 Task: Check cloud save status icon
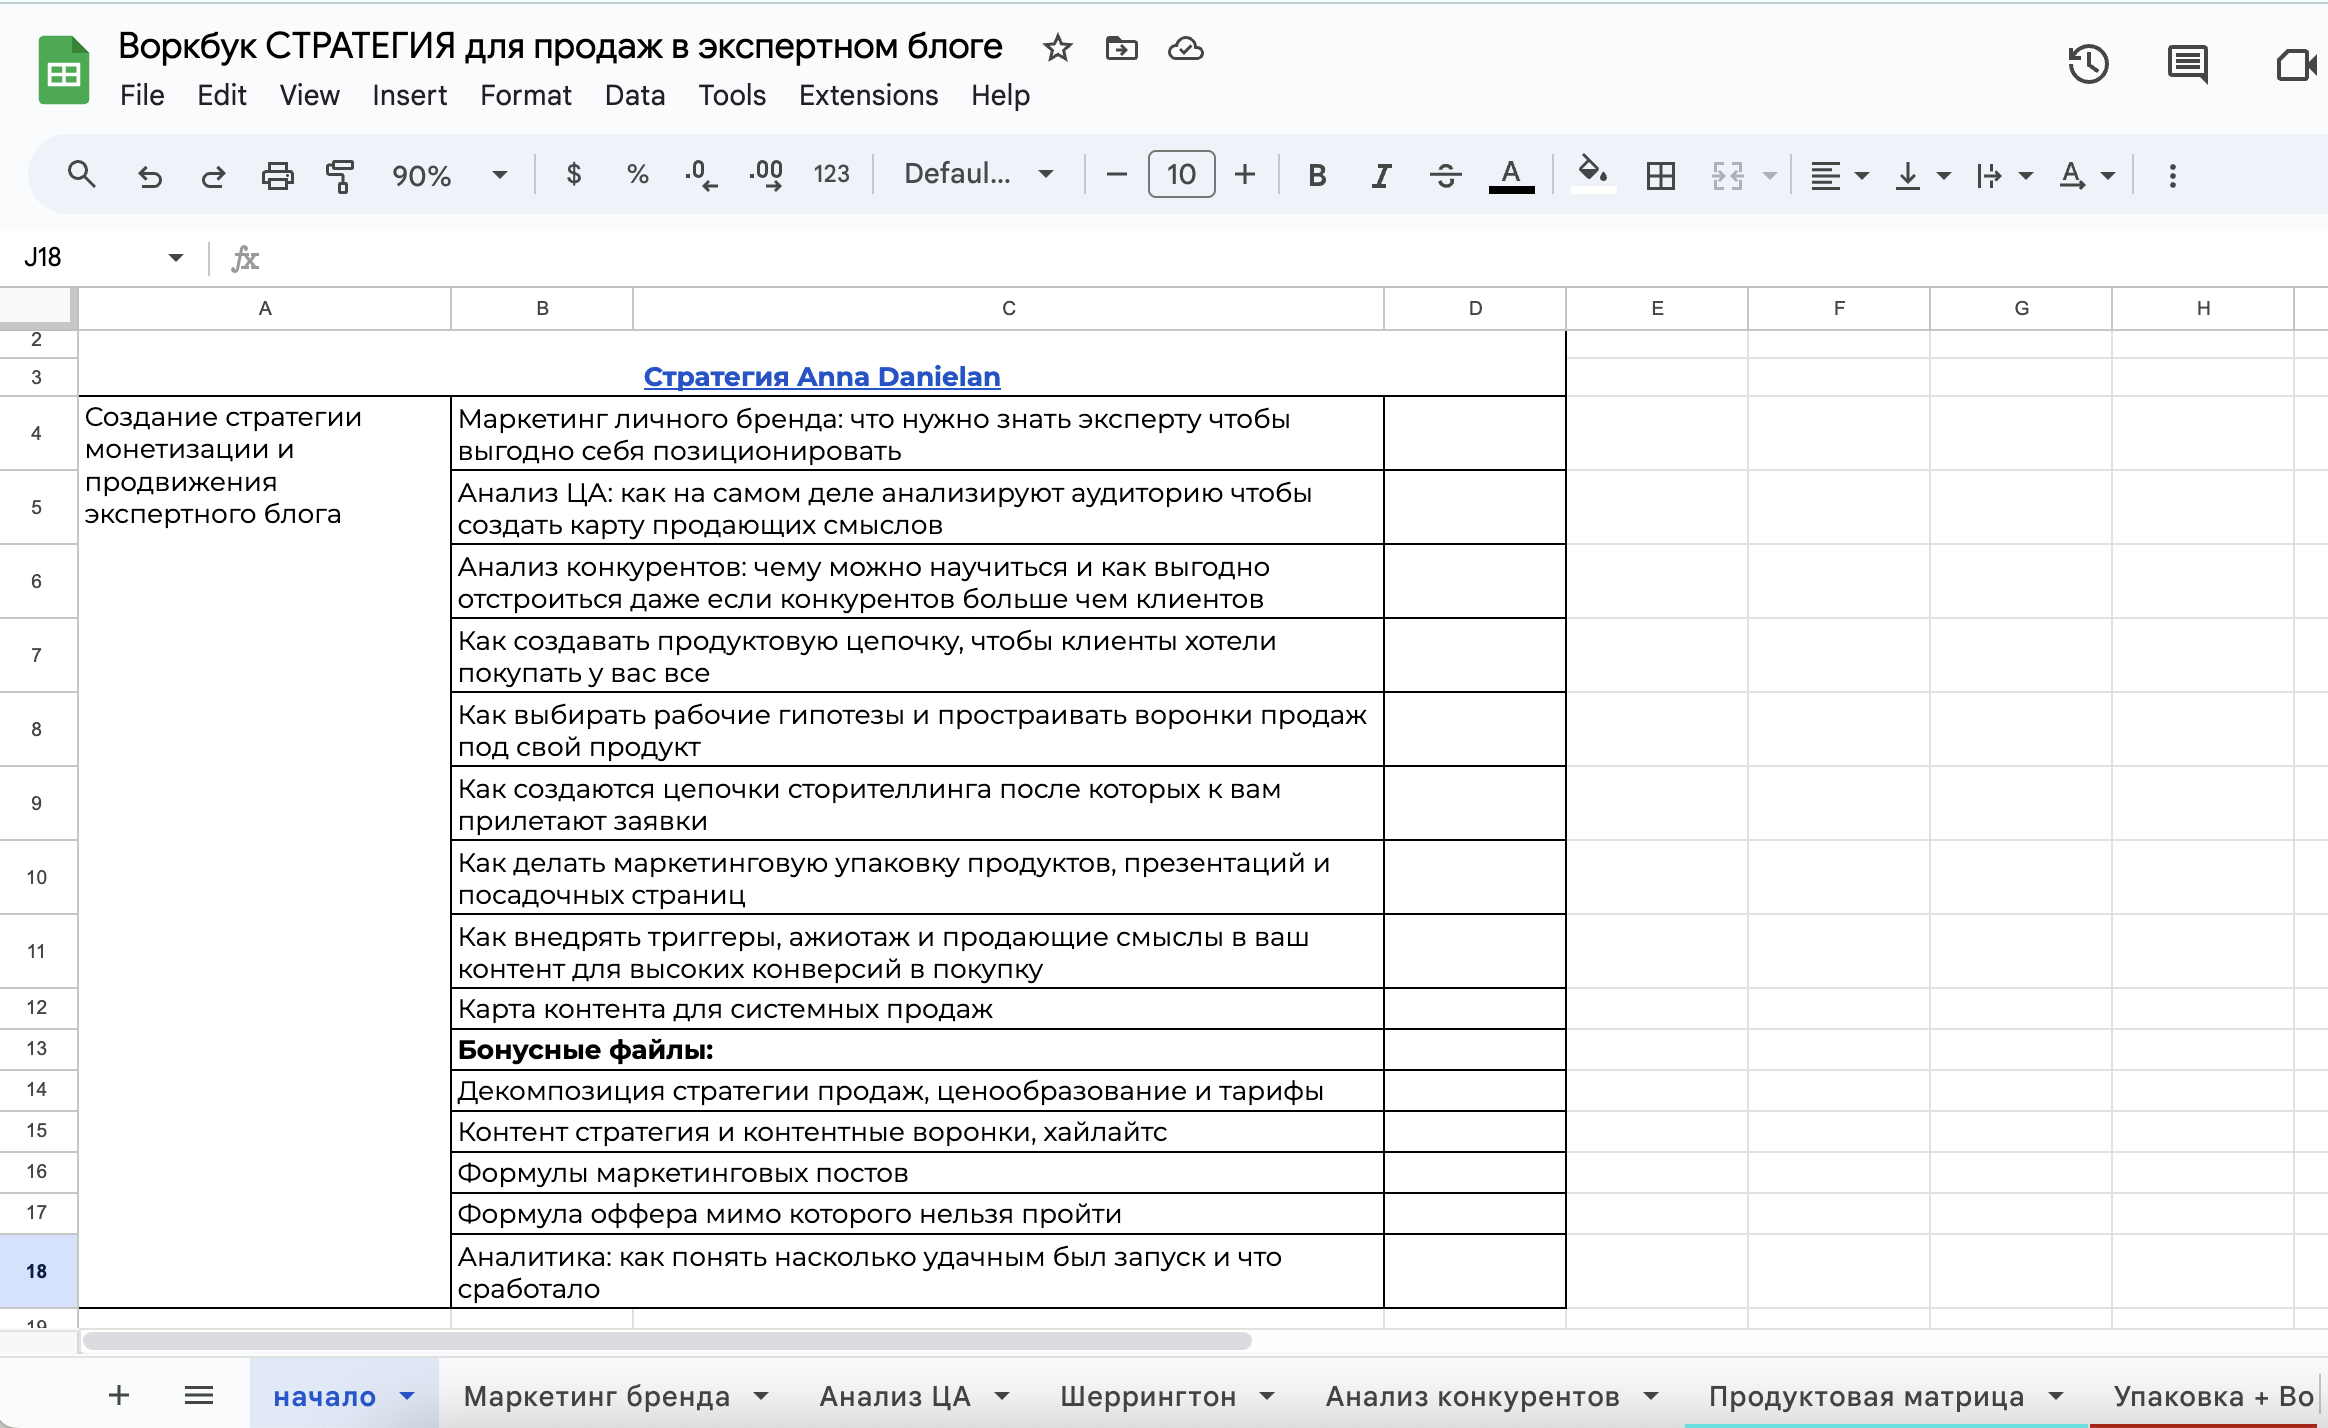(x=1185, y=48)
